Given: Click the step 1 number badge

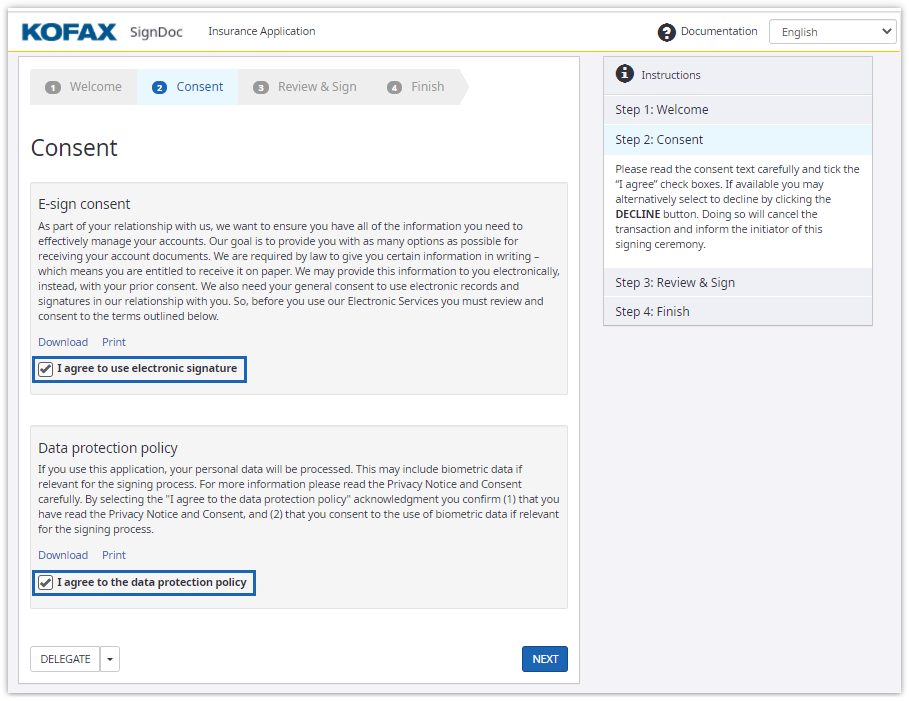Looking at the screenshot, I should tap(53, 87).
